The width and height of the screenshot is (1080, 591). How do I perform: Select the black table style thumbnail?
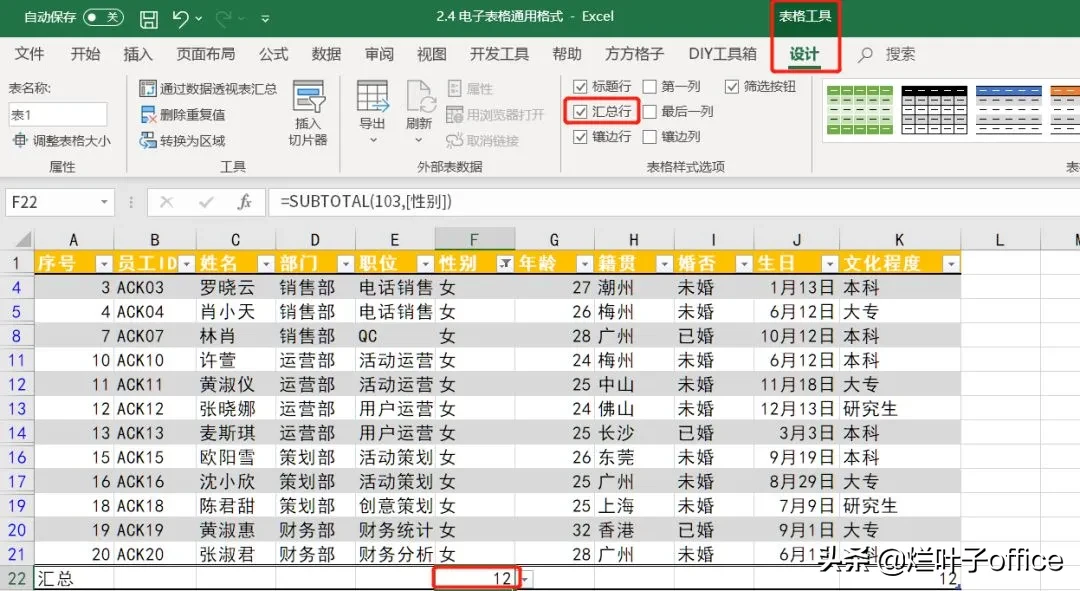pyautogui.click(x=934, y=110)
